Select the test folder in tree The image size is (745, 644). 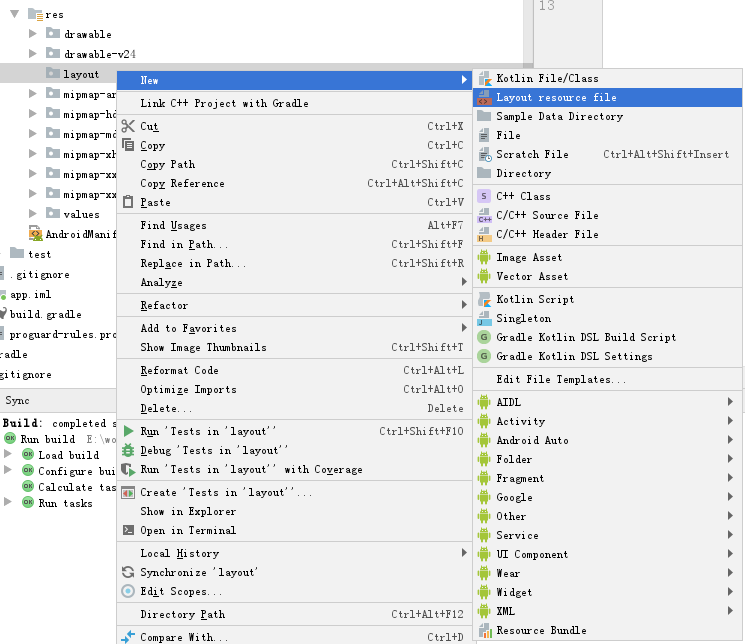tap(39, 254)
